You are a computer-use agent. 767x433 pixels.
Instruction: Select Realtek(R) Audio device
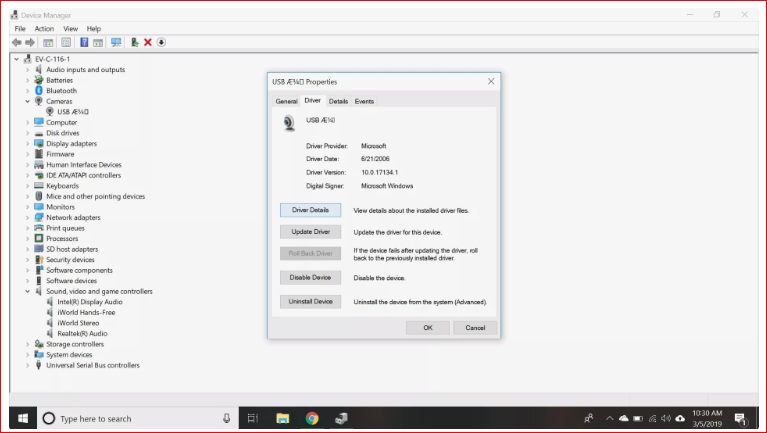pos(77,334)
